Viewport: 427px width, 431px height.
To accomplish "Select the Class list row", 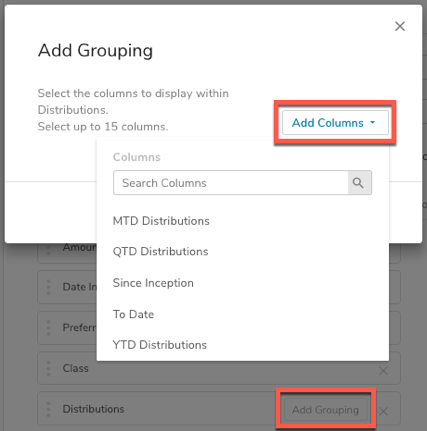I will click(x=219, y=368).
